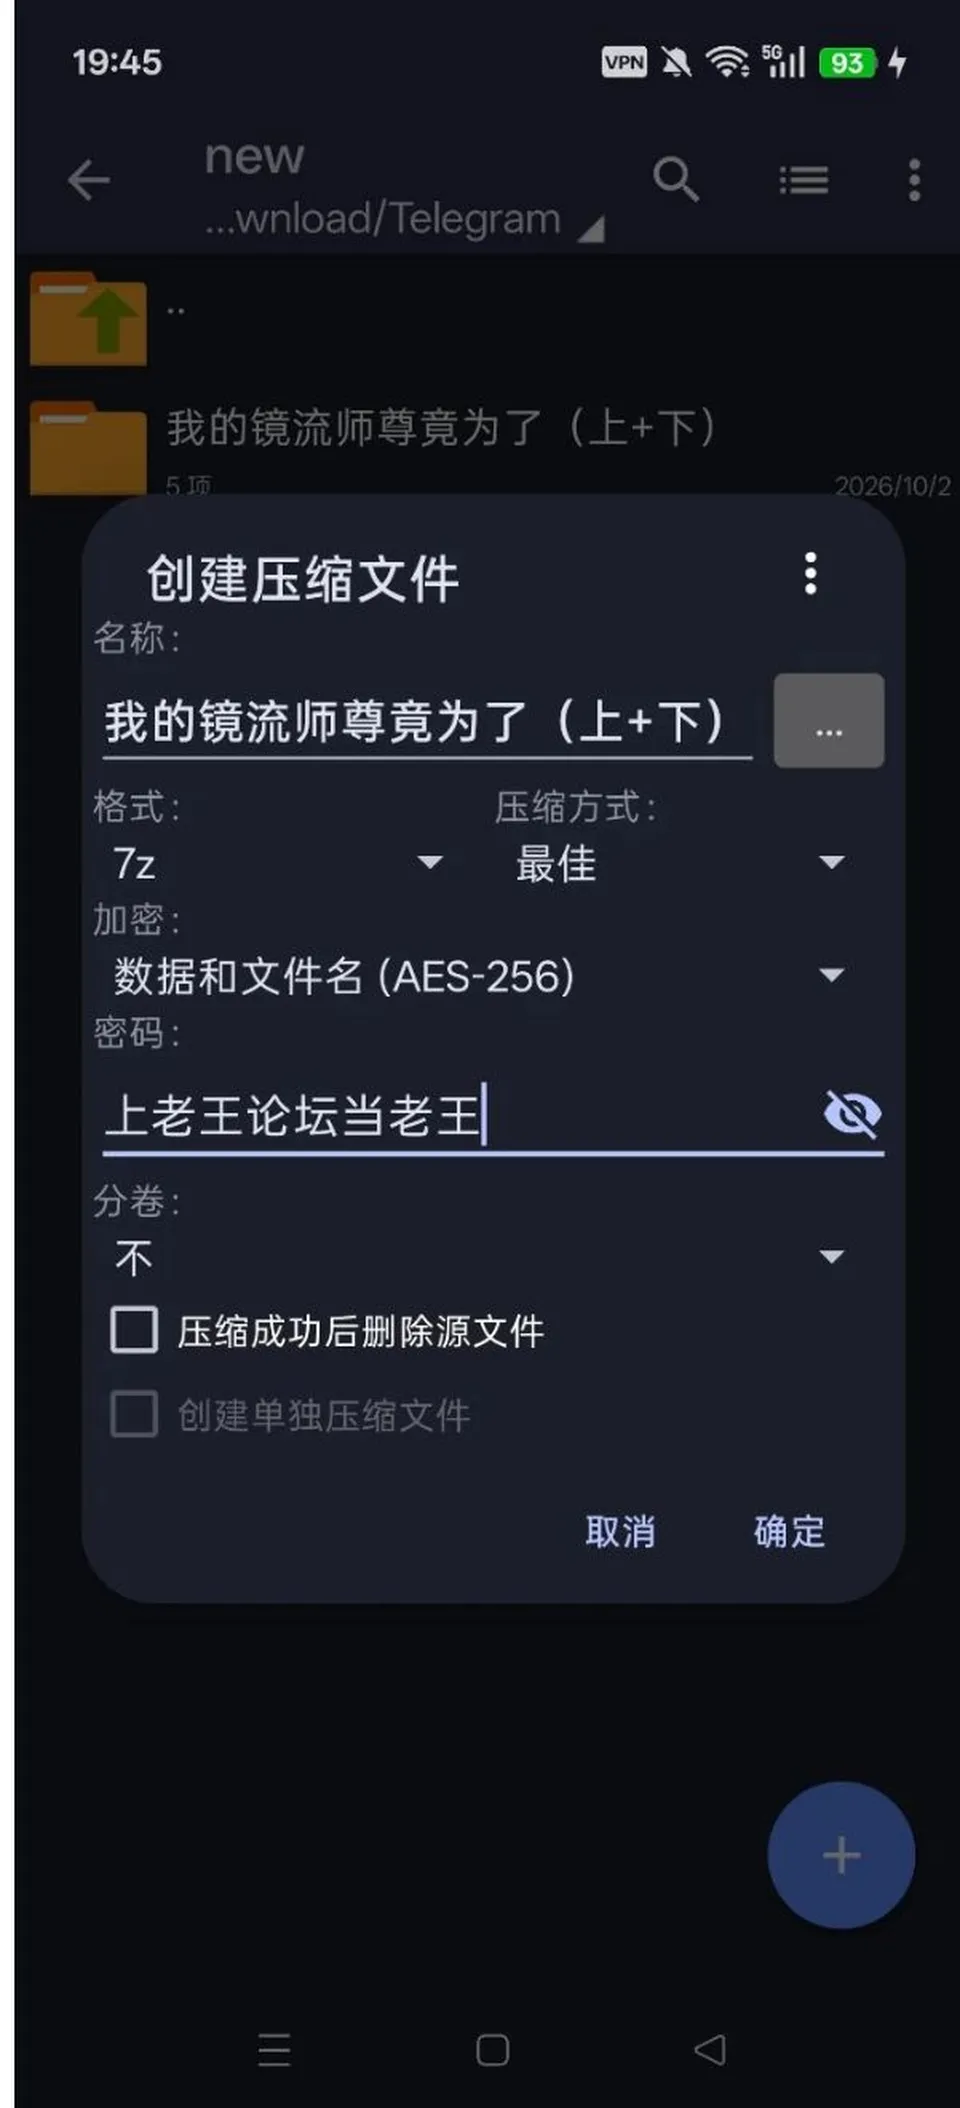Switch the list view mode icon

(x=804, y=181)
